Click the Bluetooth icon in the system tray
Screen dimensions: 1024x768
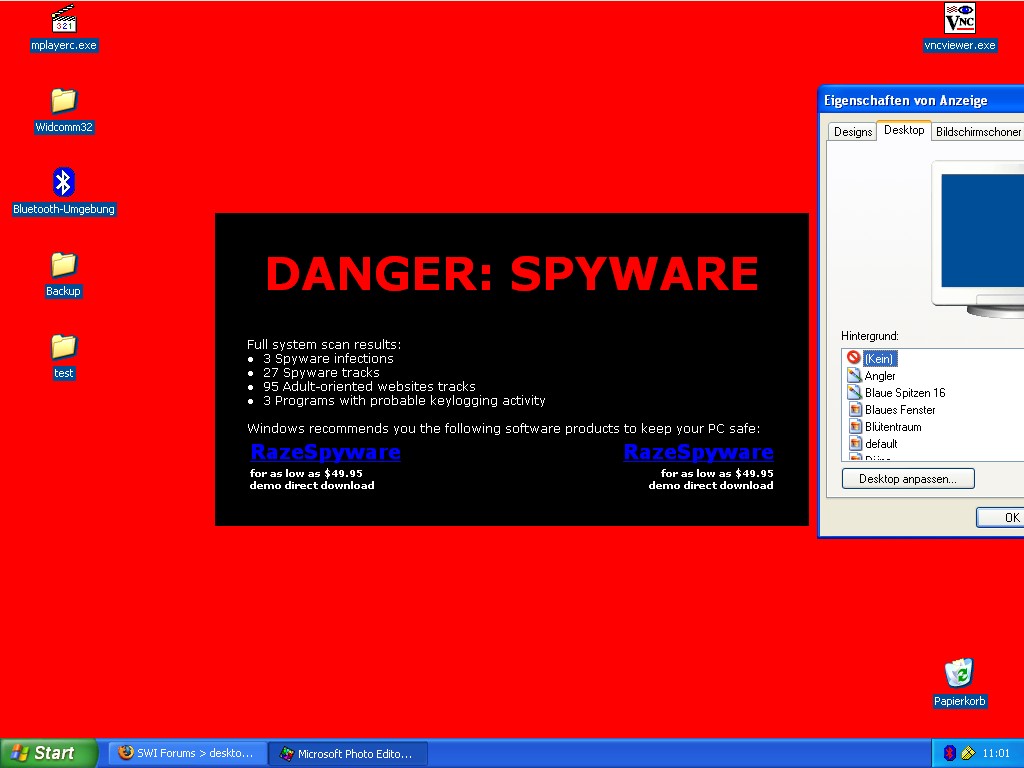point(950,753)
